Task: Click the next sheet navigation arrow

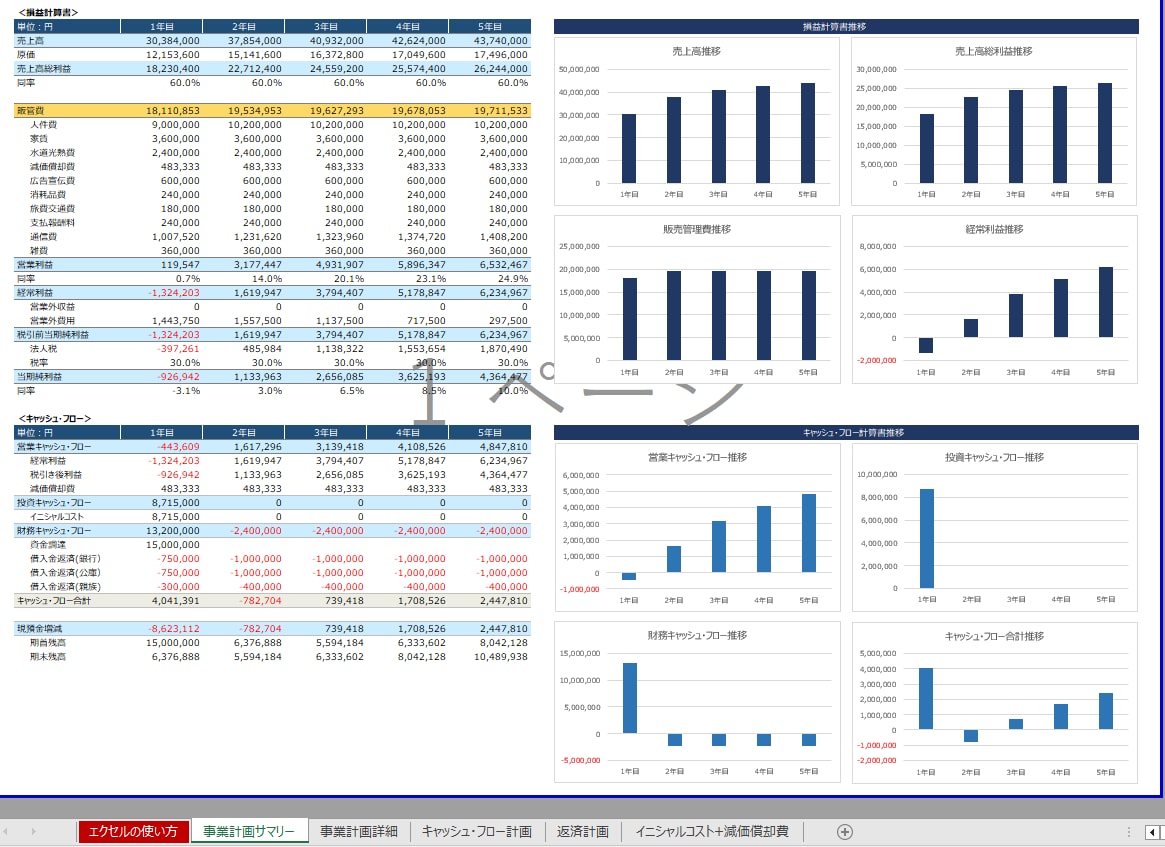Action: pos(33,831)
